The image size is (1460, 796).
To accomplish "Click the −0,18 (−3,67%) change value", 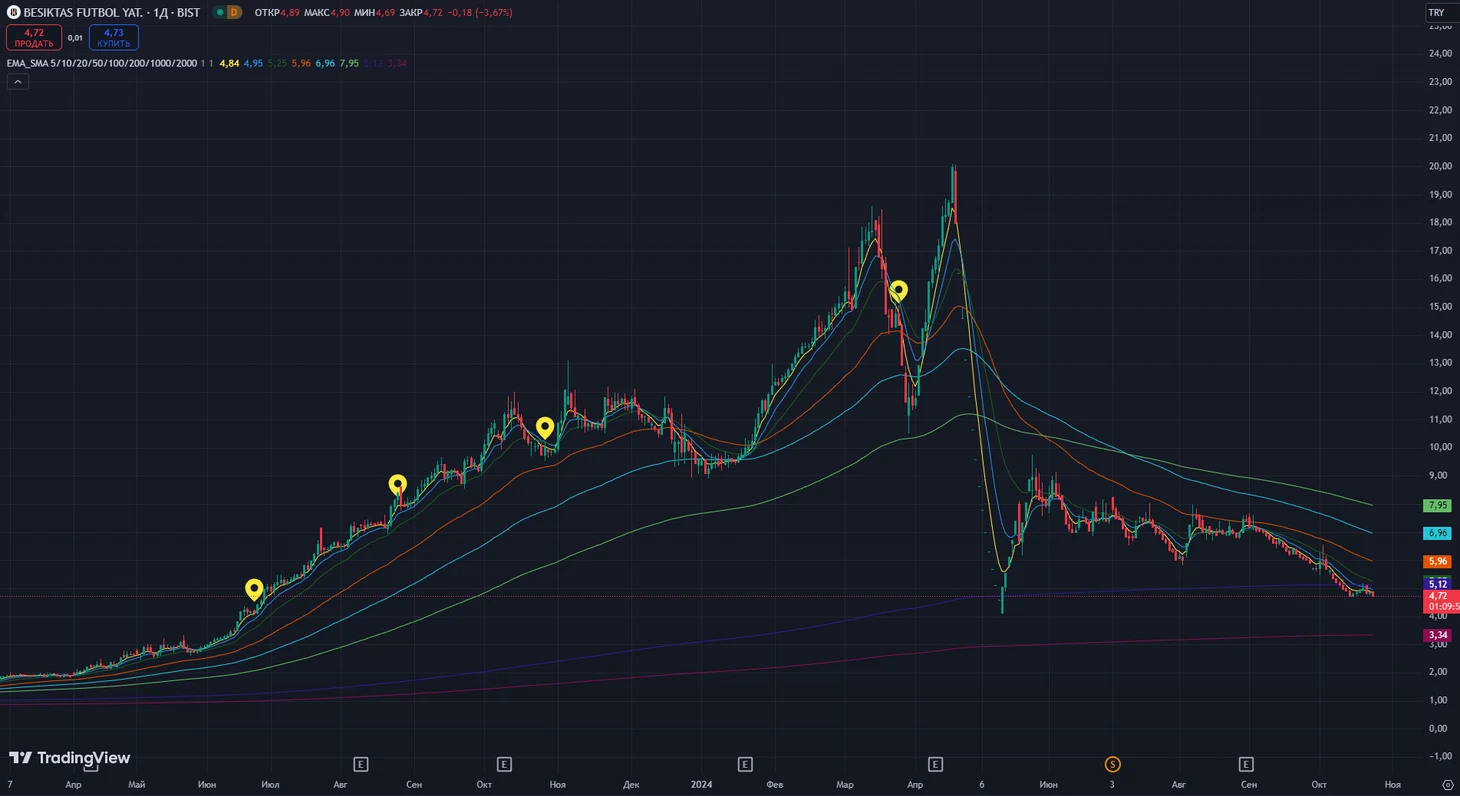I will click(x=480, y=12).
